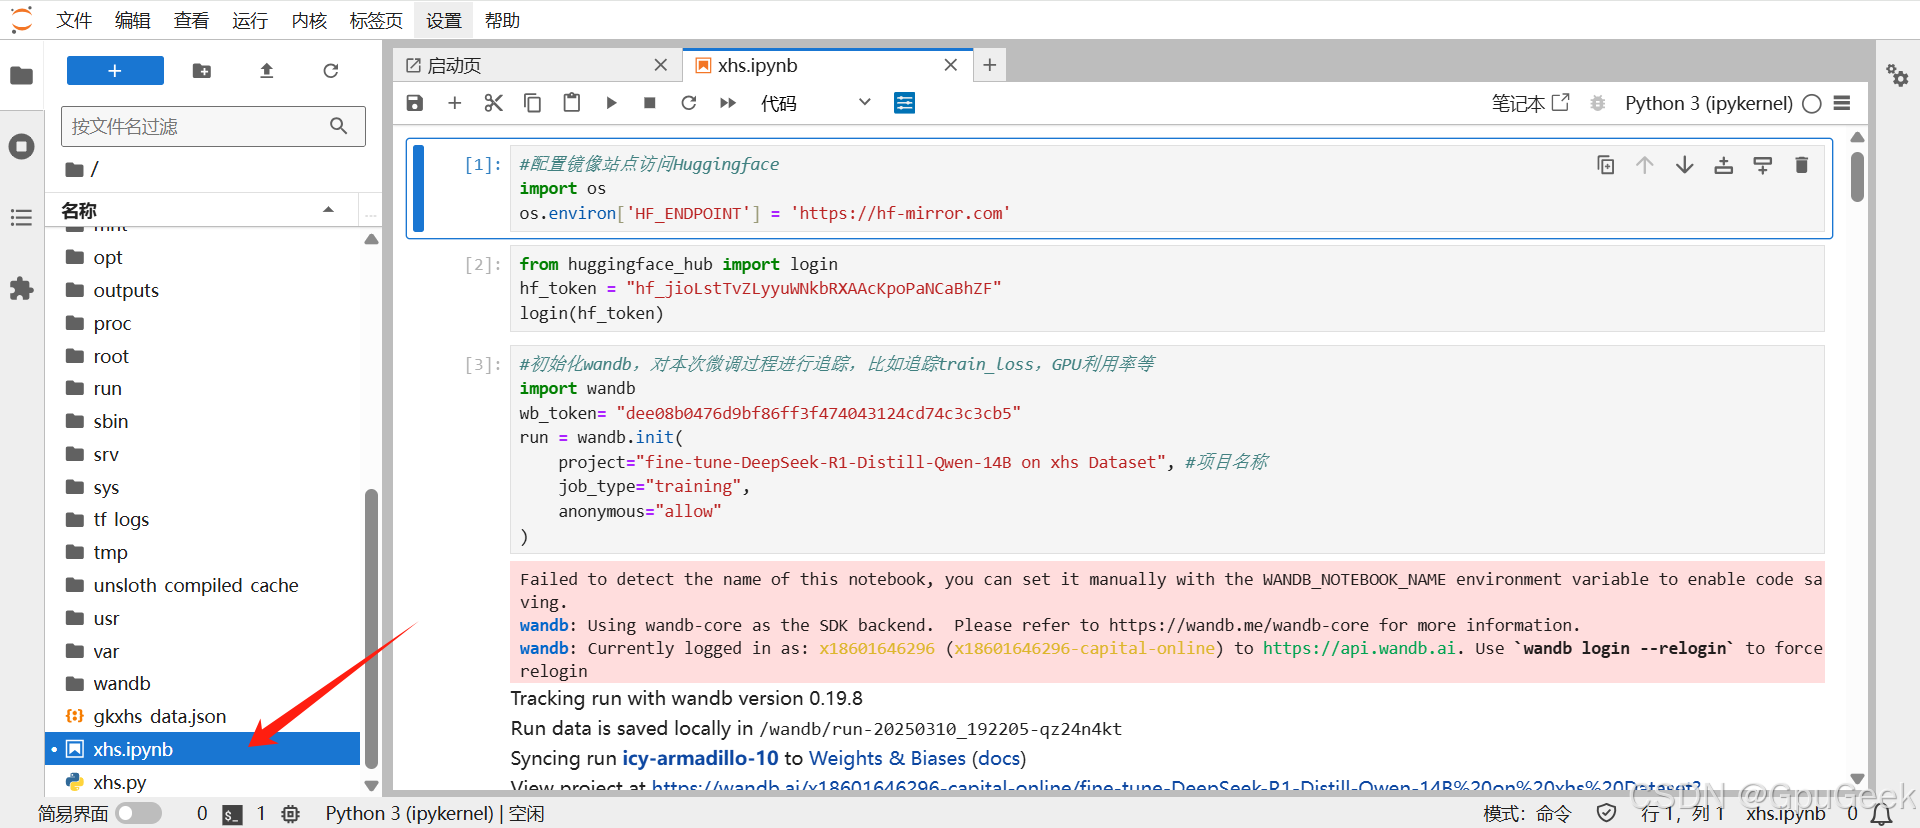Click the notebook vertical scrollbar thumb
The image size is (1920, 828).
[x=1857, y=176]
